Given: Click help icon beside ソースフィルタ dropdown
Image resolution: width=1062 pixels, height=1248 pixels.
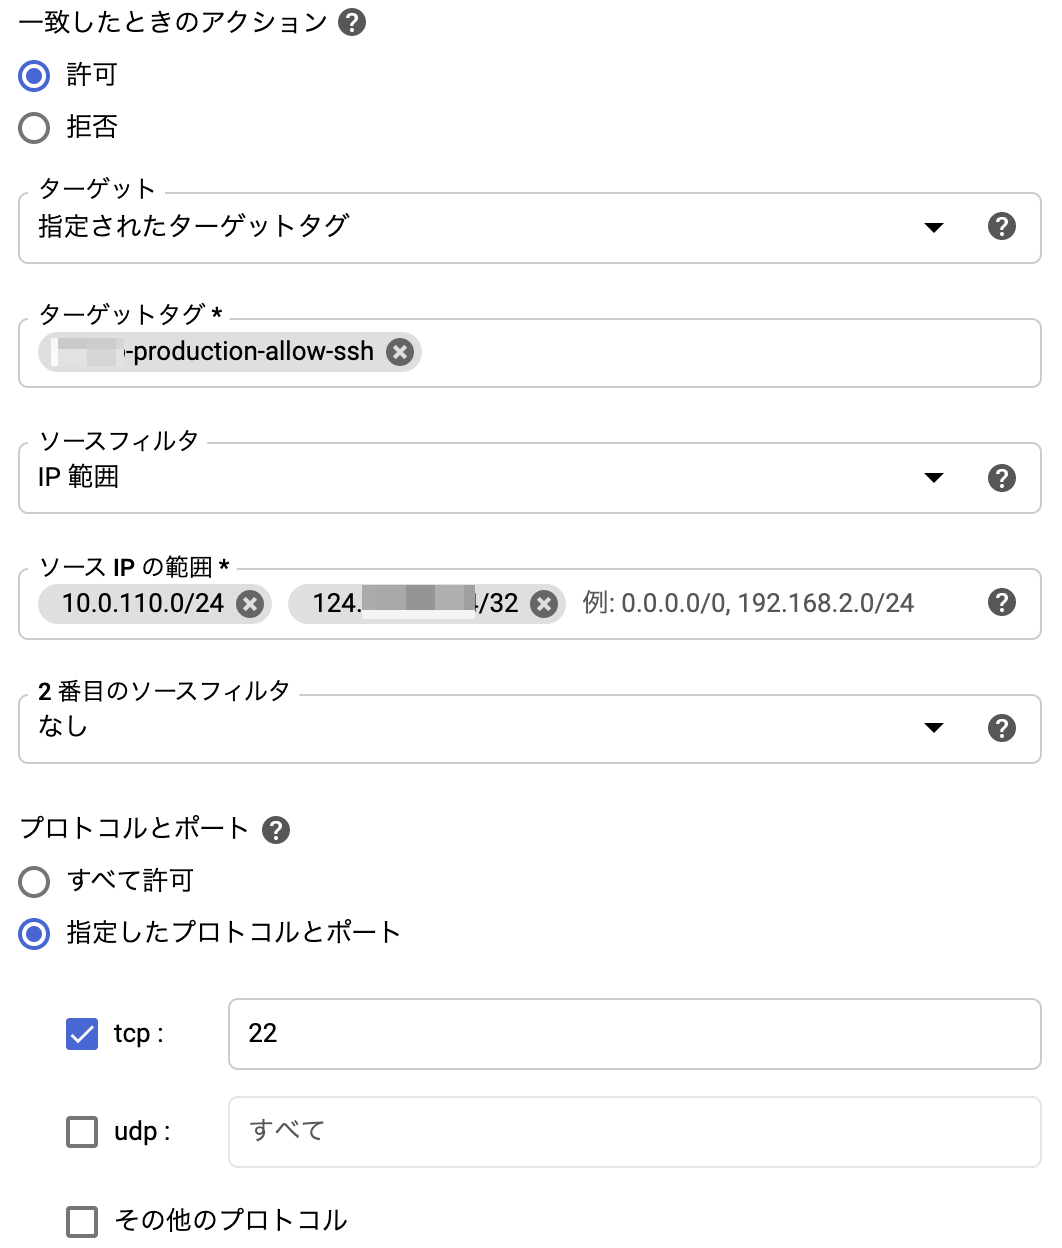Looking at the screenshot, I should pyautogui.click(x=1001, y=478).
